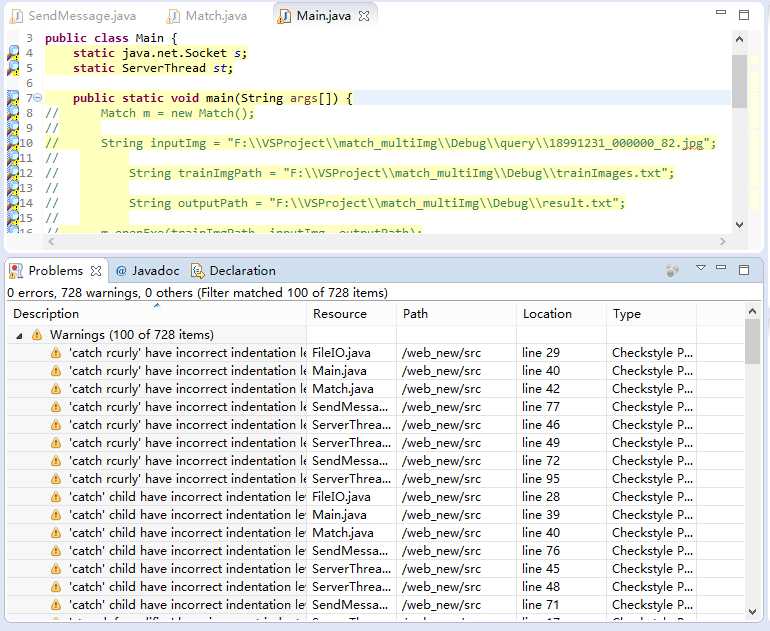The height and width of the screenshot is (631, 770).
Task: Sort problems by Resource column
Action: [x=352, y=314]
